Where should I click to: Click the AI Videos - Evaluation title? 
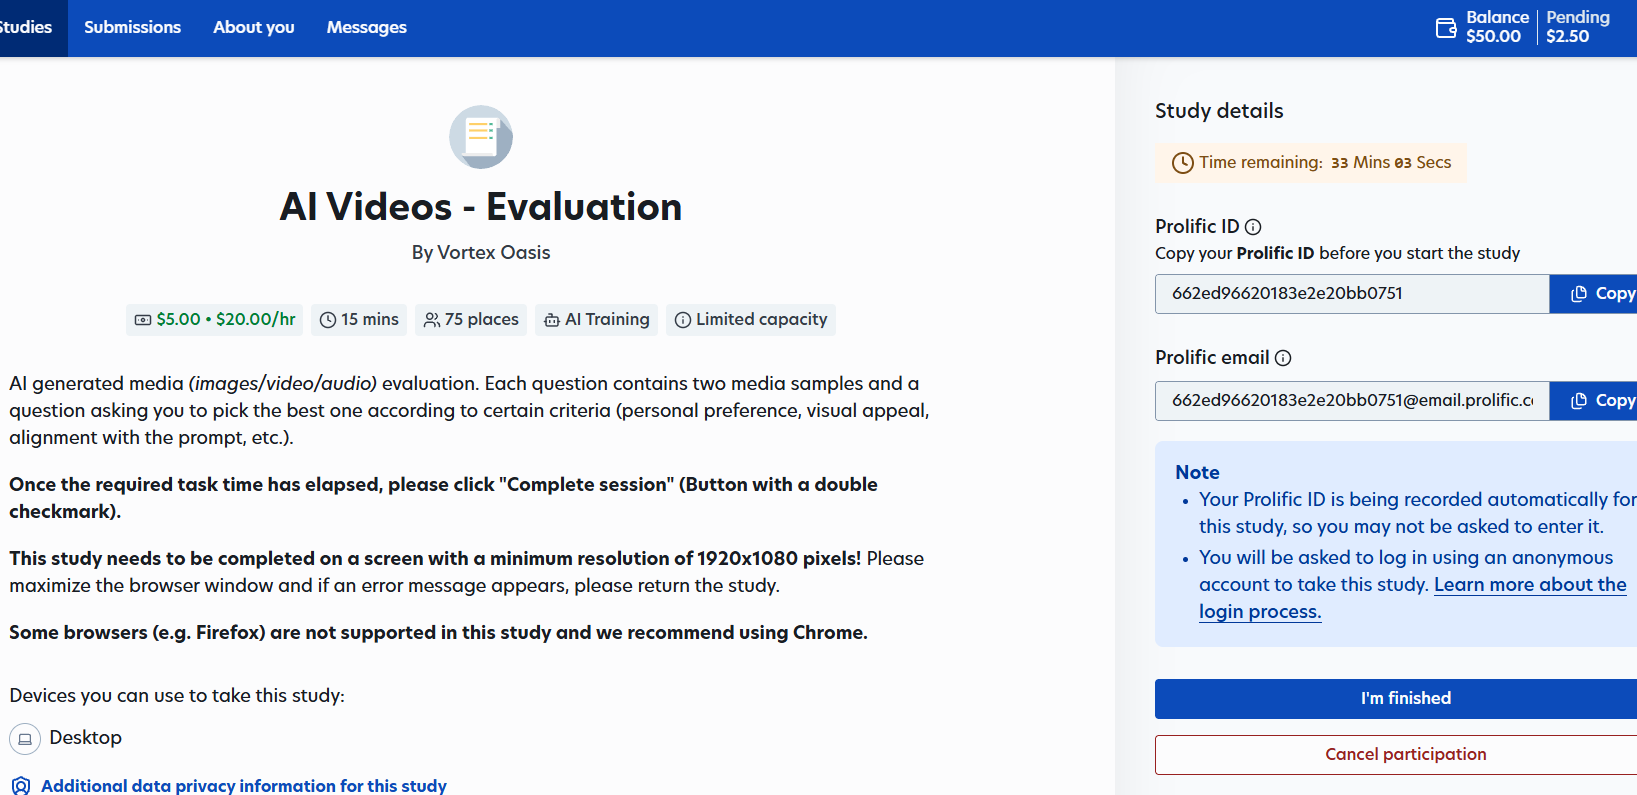tap(481, 207)
